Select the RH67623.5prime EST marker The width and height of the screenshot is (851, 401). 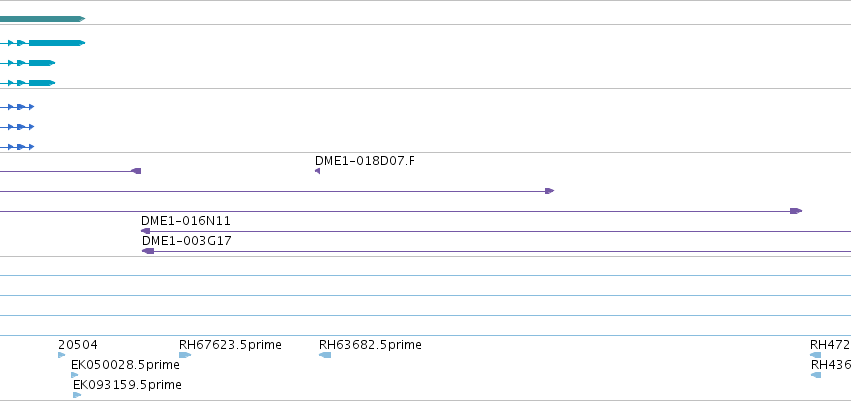(x=185, y=355)
